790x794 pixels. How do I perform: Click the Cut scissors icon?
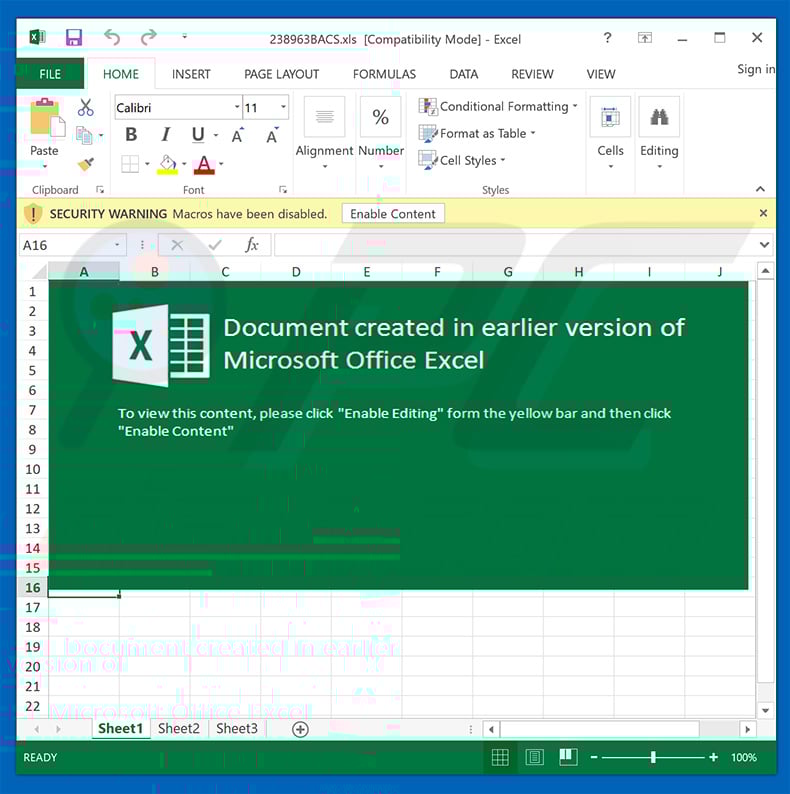coord(86,108)
